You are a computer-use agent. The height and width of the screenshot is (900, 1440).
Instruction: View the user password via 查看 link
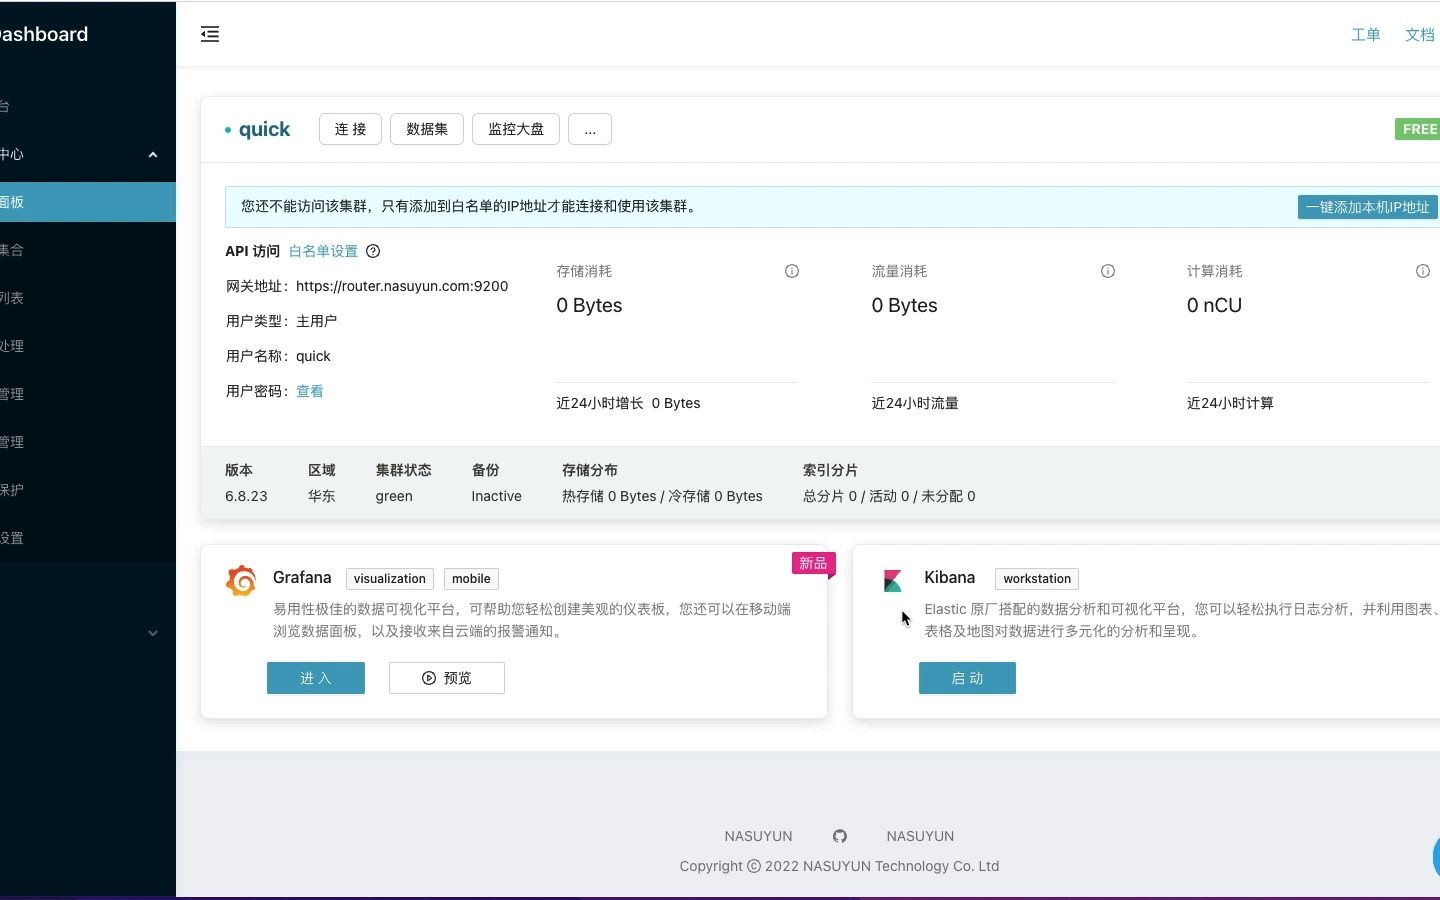tap(310, 391)
